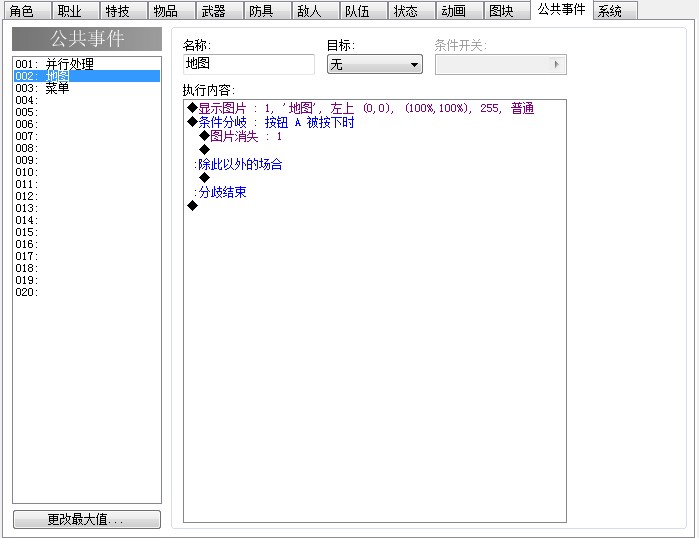
Task: Select empty list entry 020
Action: point(87,293)
